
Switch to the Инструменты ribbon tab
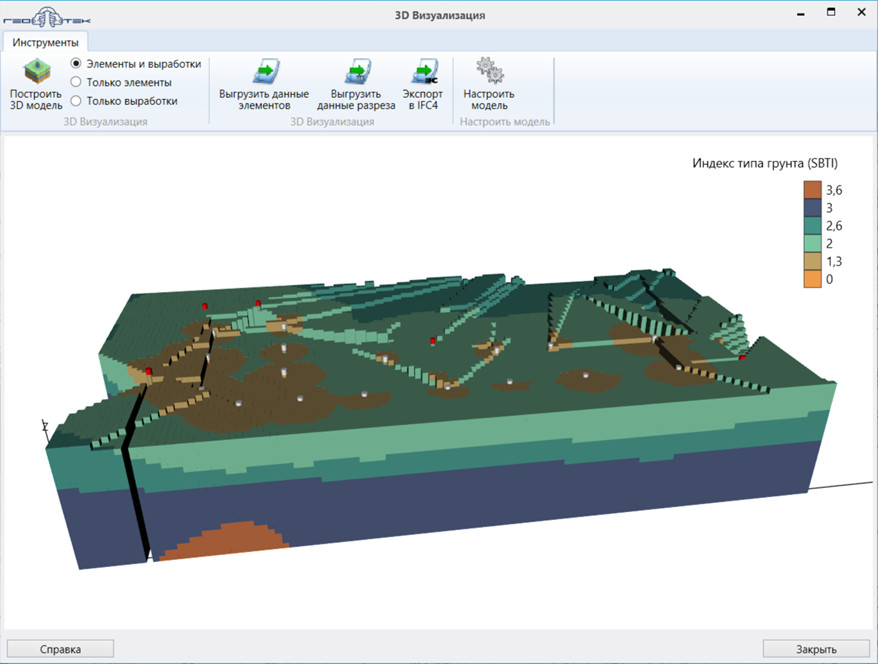46,42
